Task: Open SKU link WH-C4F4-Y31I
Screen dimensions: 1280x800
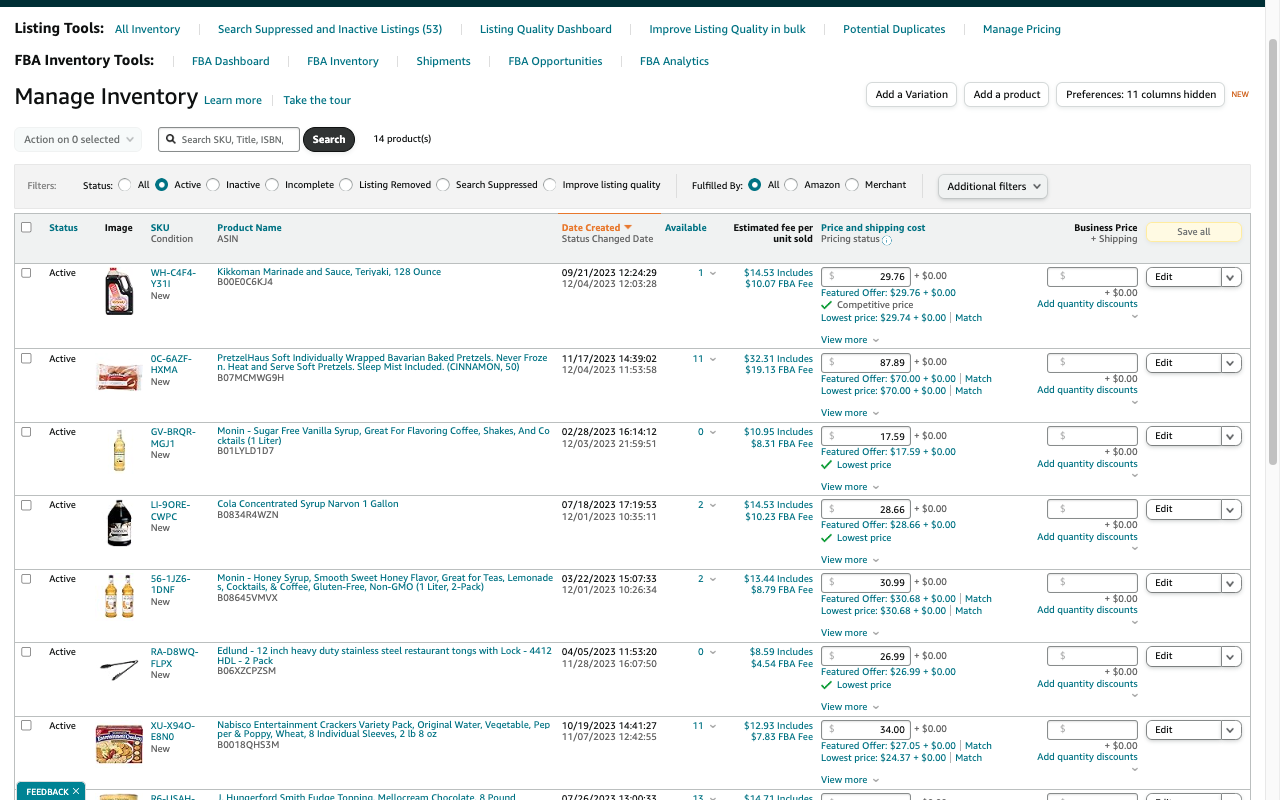Action: [174, 277]
